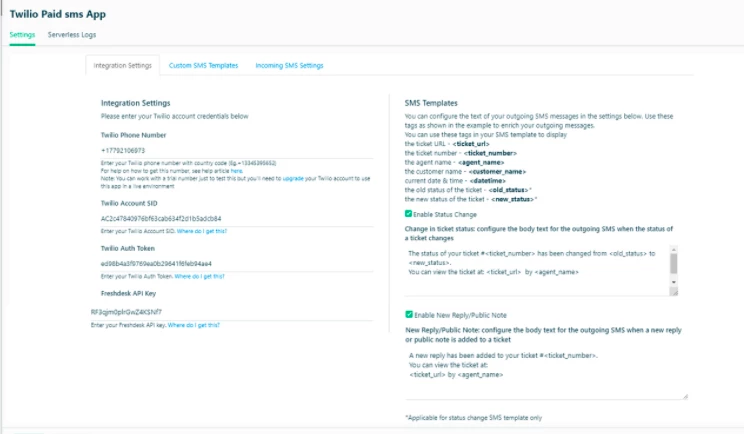Toggle Enable Status Change checkbox
The image size is (744, 434).
[x=408, y=214]
